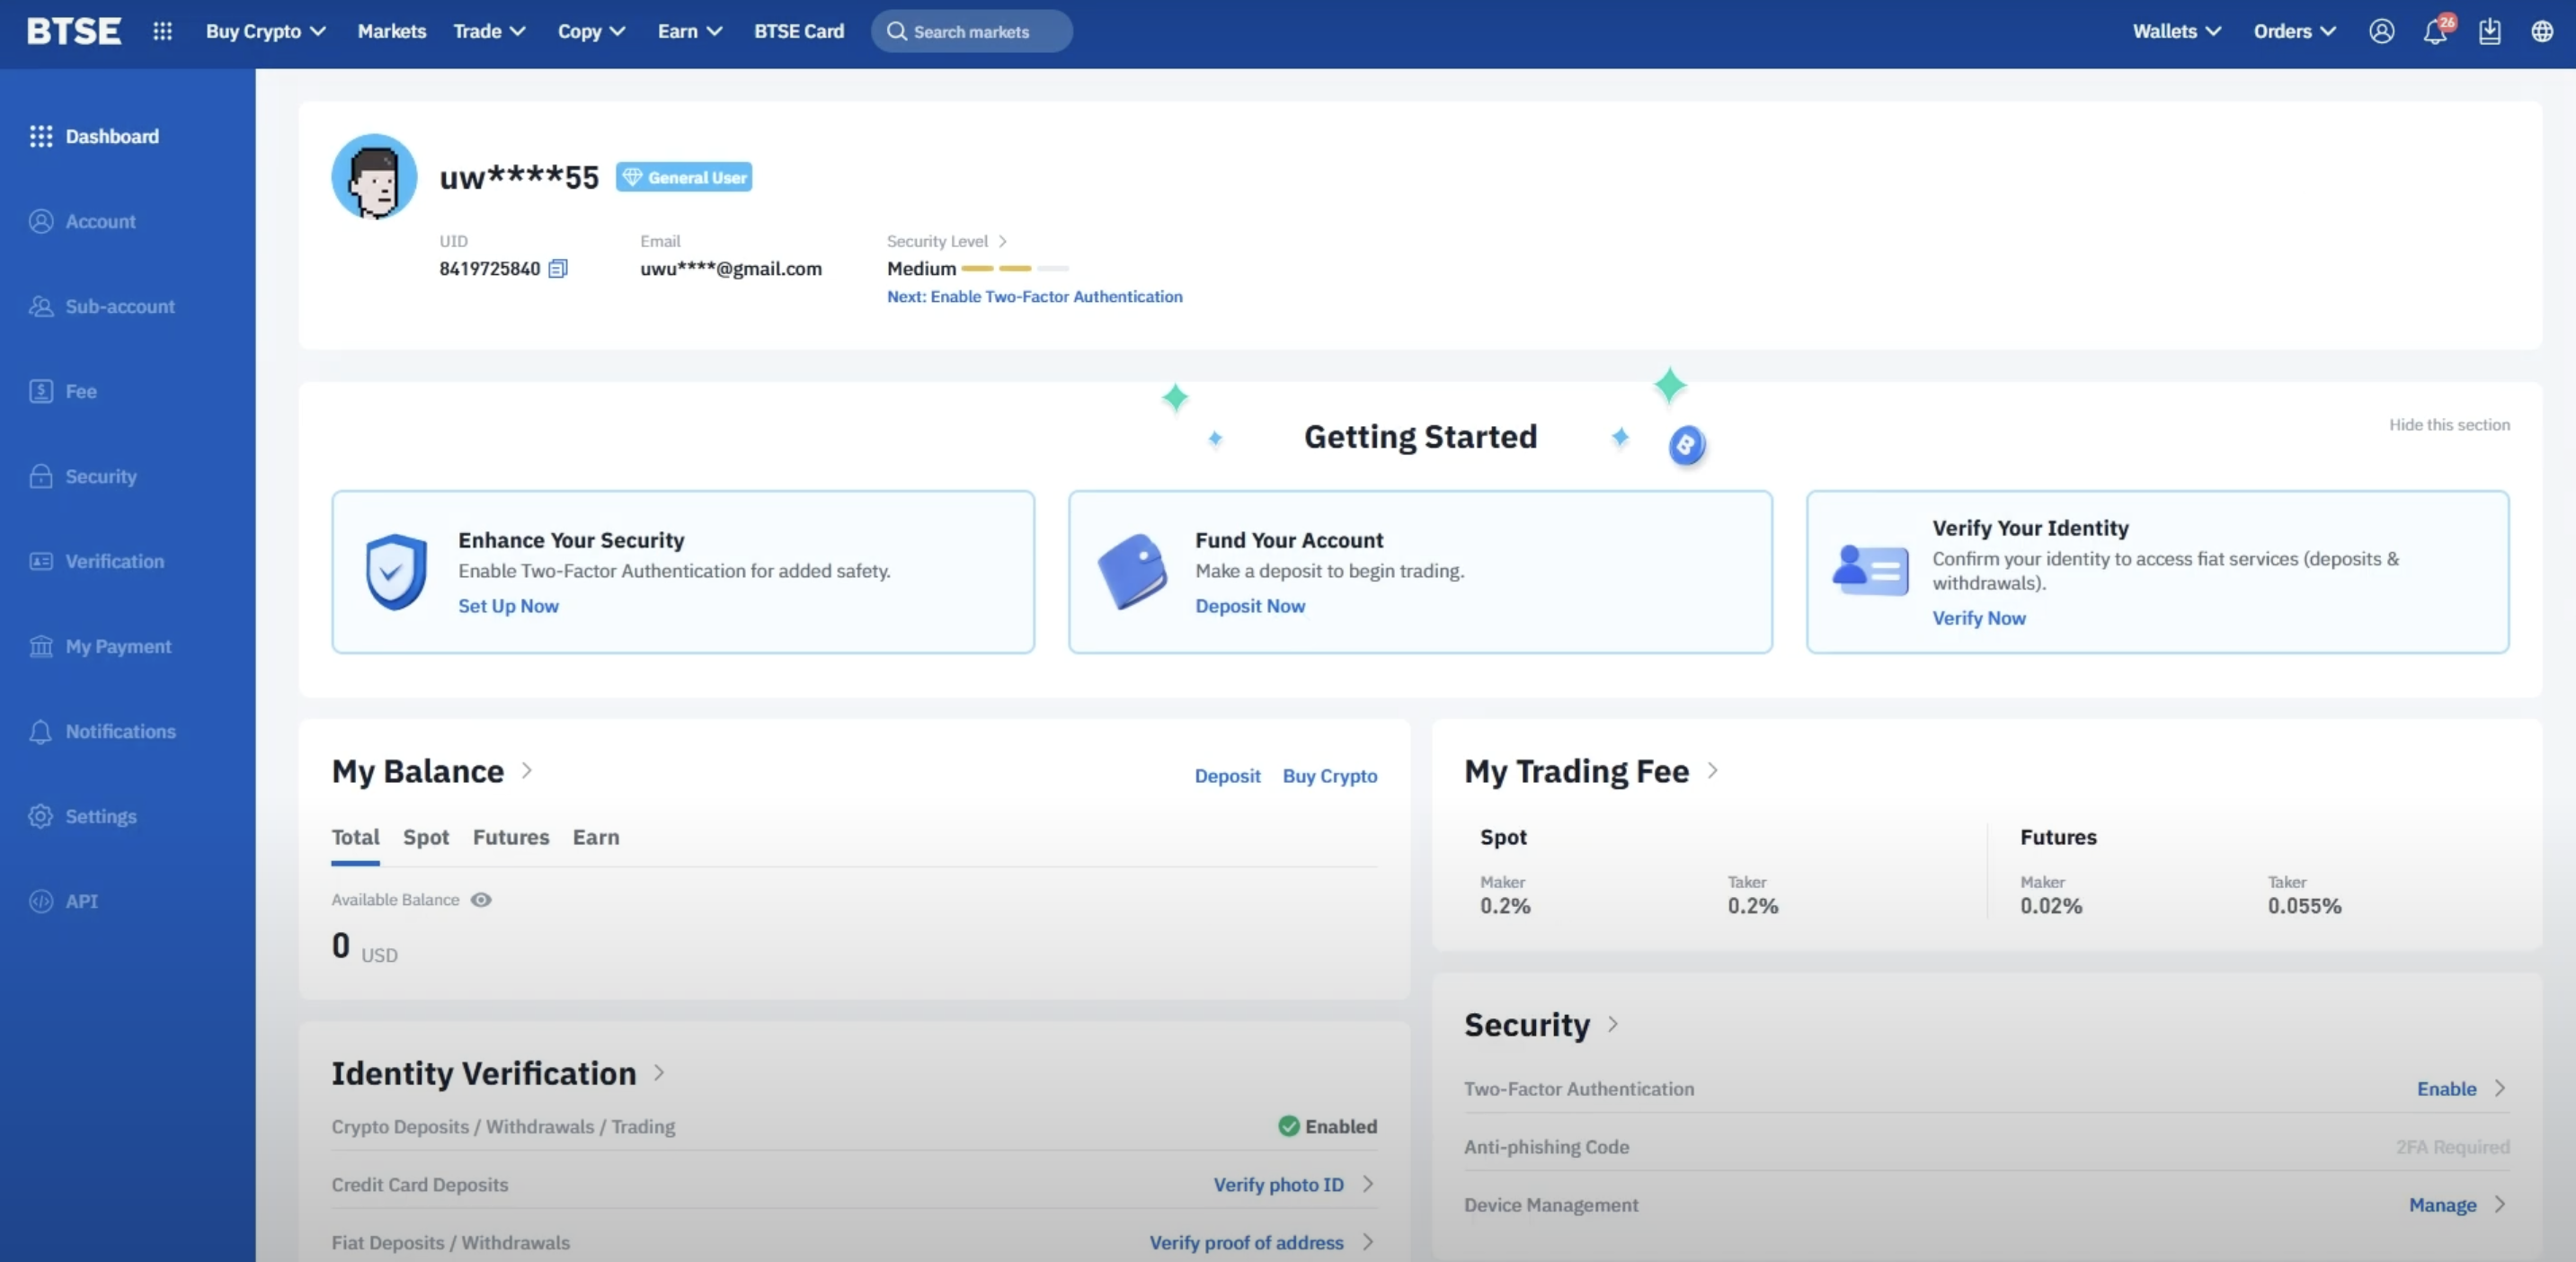Click the Set Up Now link
Viewport: 2576px width, 1262px height.
point(508,606)
